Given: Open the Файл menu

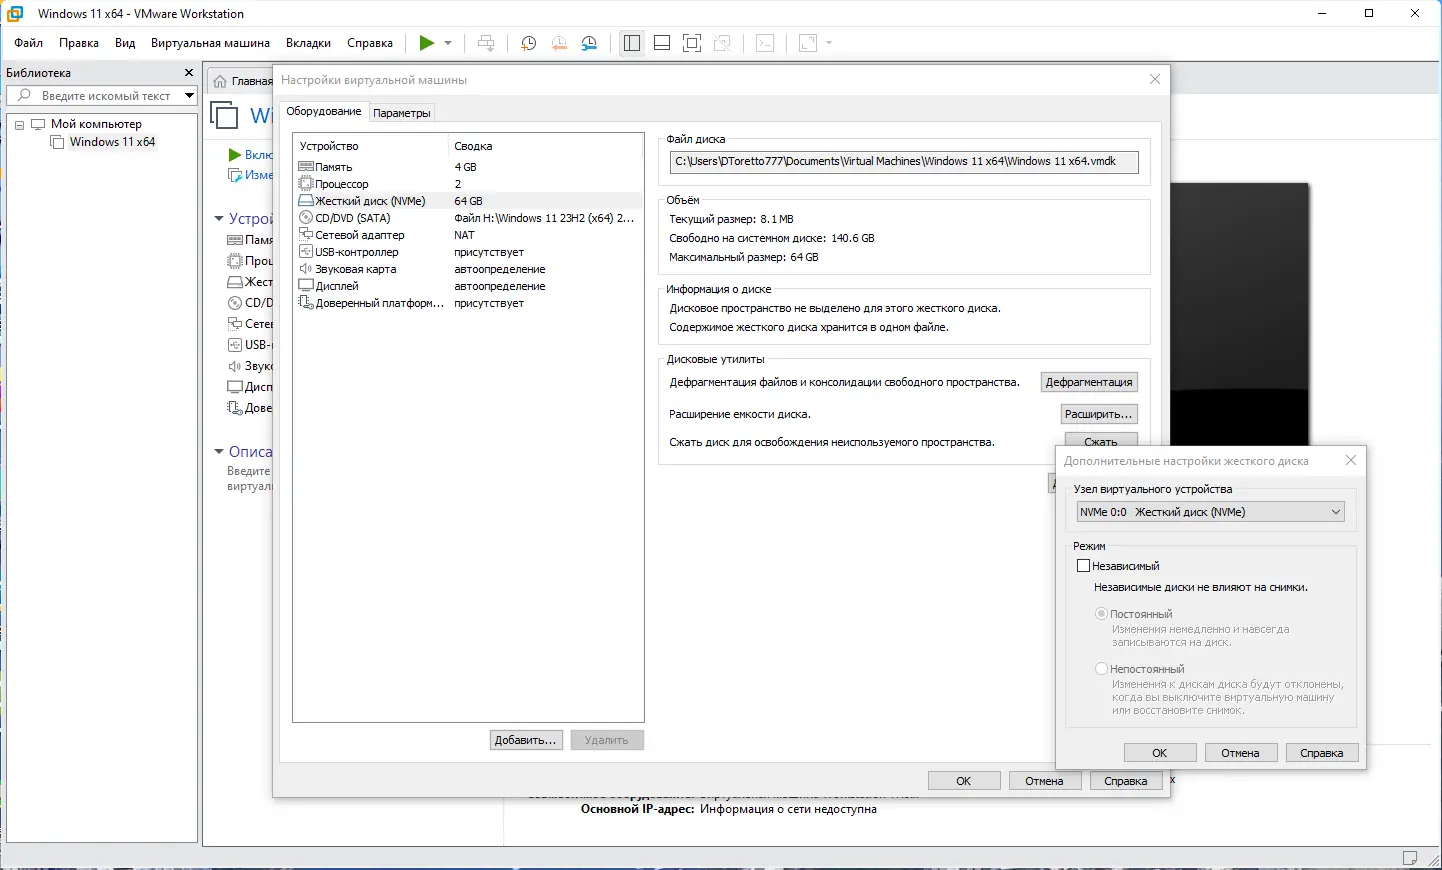Looking at the screenshot, I should coord(29,43).
